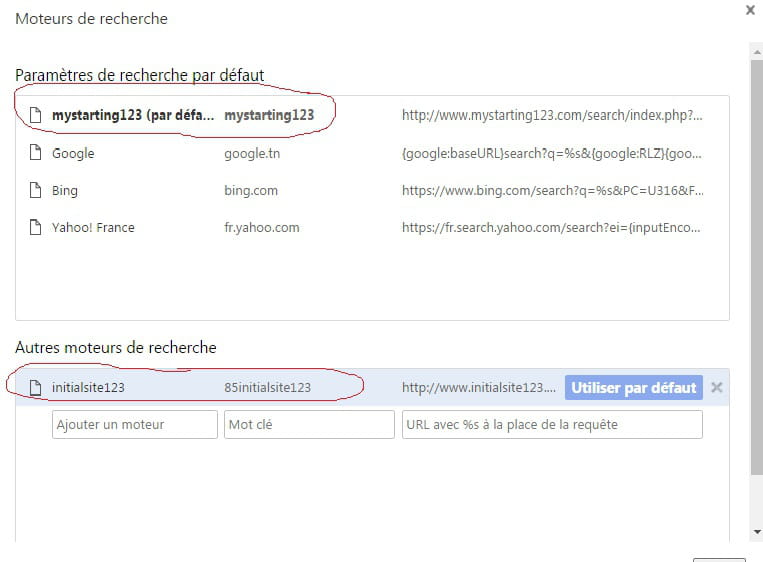Click the scrollbar up arrow
Image resolution: width=763 pixels, height=562 pixels.
click(x=757, y=51)
